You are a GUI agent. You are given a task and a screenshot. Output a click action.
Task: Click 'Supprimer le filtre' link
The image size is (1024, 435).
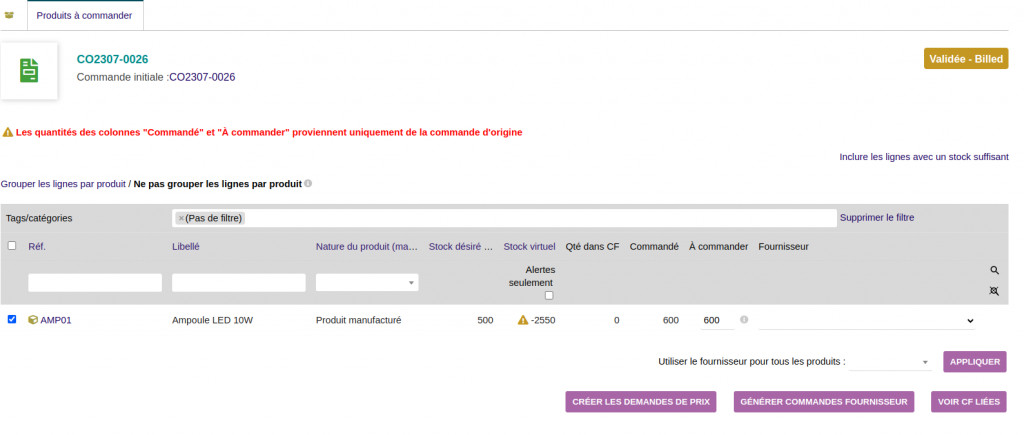[876, 218]
